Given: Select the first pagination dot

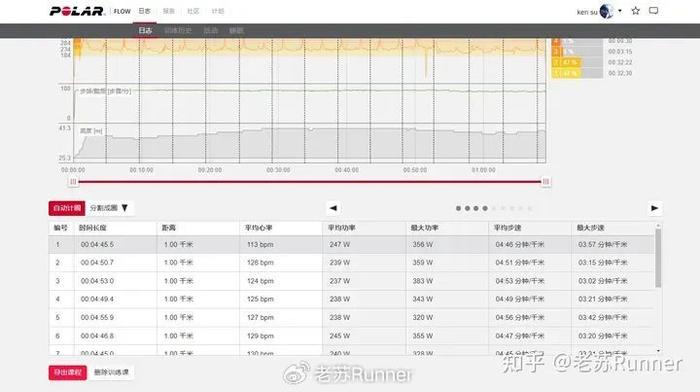Looking at the screenshot, I should [458, 209].
